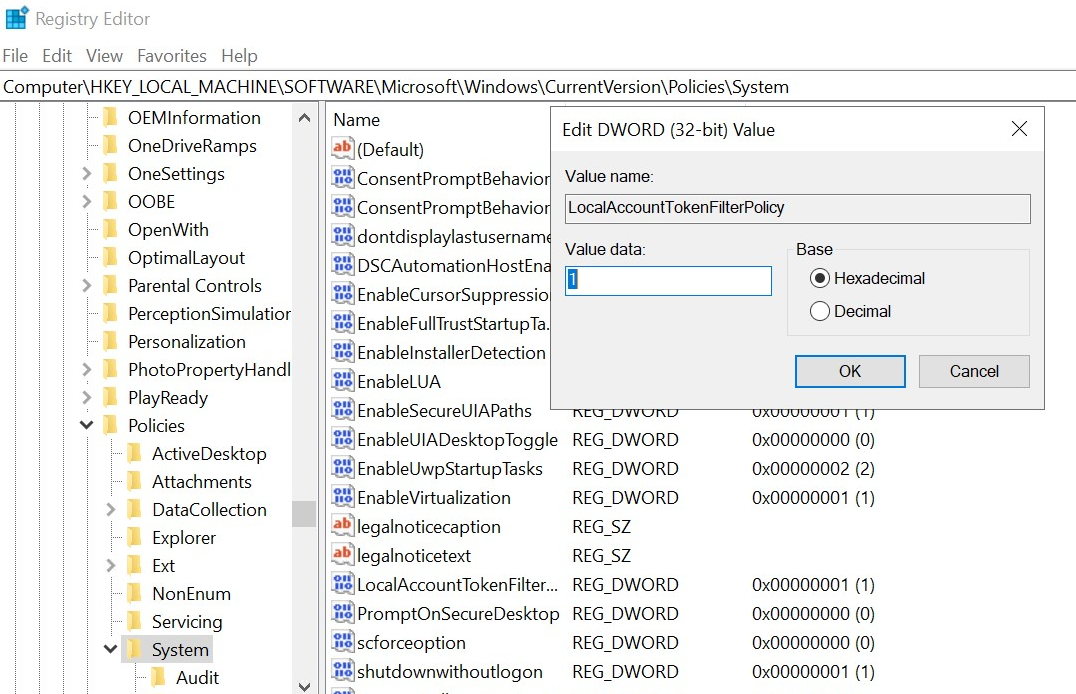
Task: Open the Edit menu
Action: click(x=57, y=56)
